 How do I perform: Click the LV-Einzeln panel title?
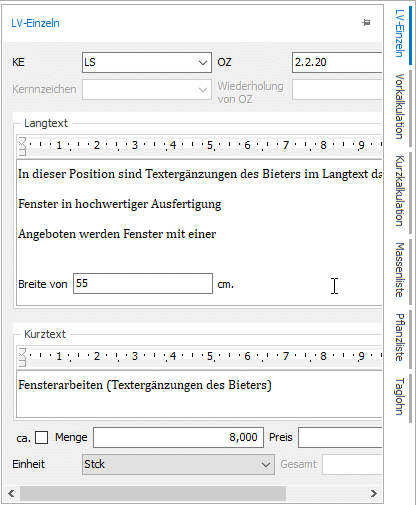35,23
